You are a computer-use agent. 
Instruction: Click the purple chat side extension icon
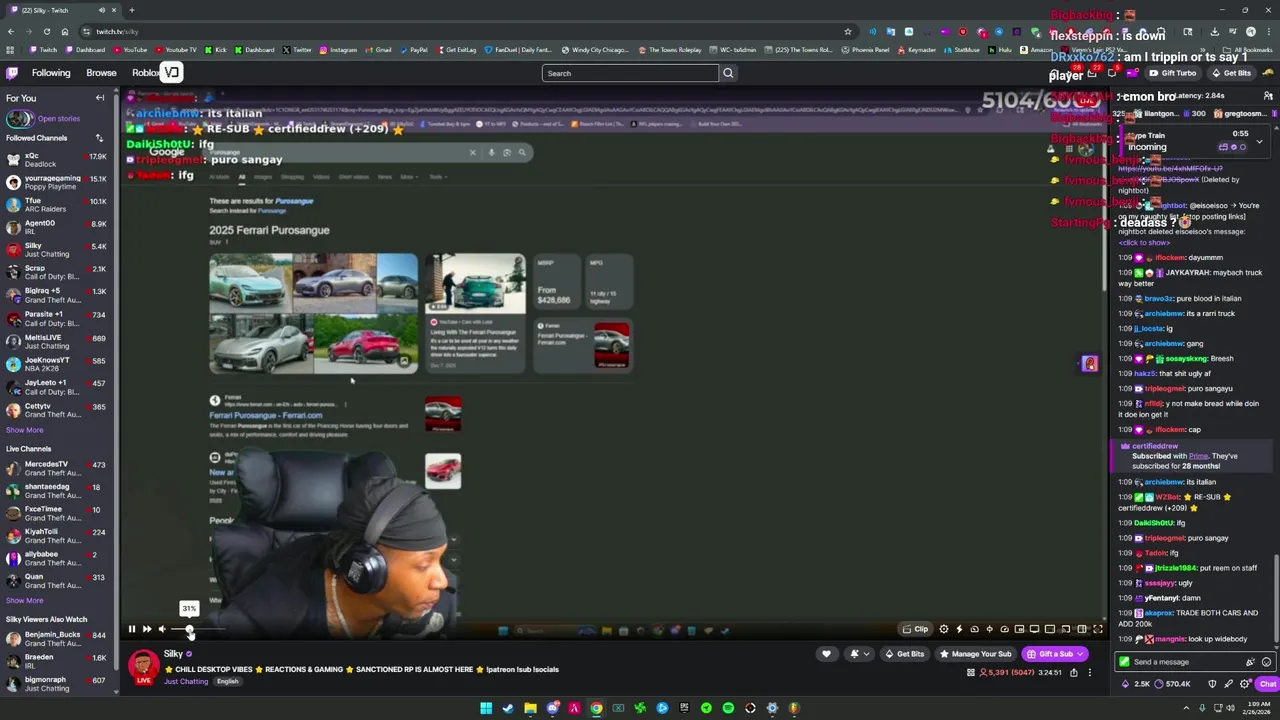pos(1090,364)
